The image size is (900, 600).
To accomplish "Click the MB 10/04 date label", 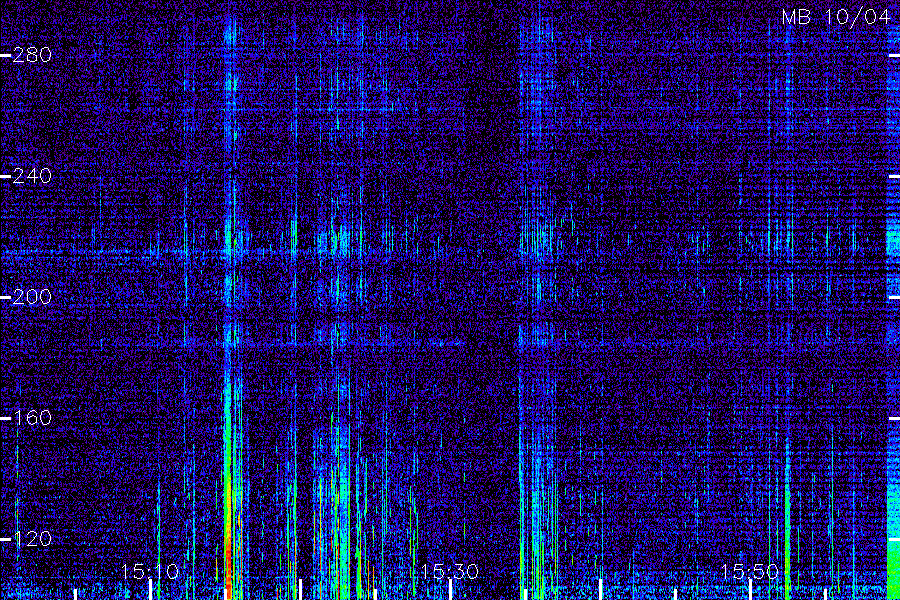I will point(836,17).
